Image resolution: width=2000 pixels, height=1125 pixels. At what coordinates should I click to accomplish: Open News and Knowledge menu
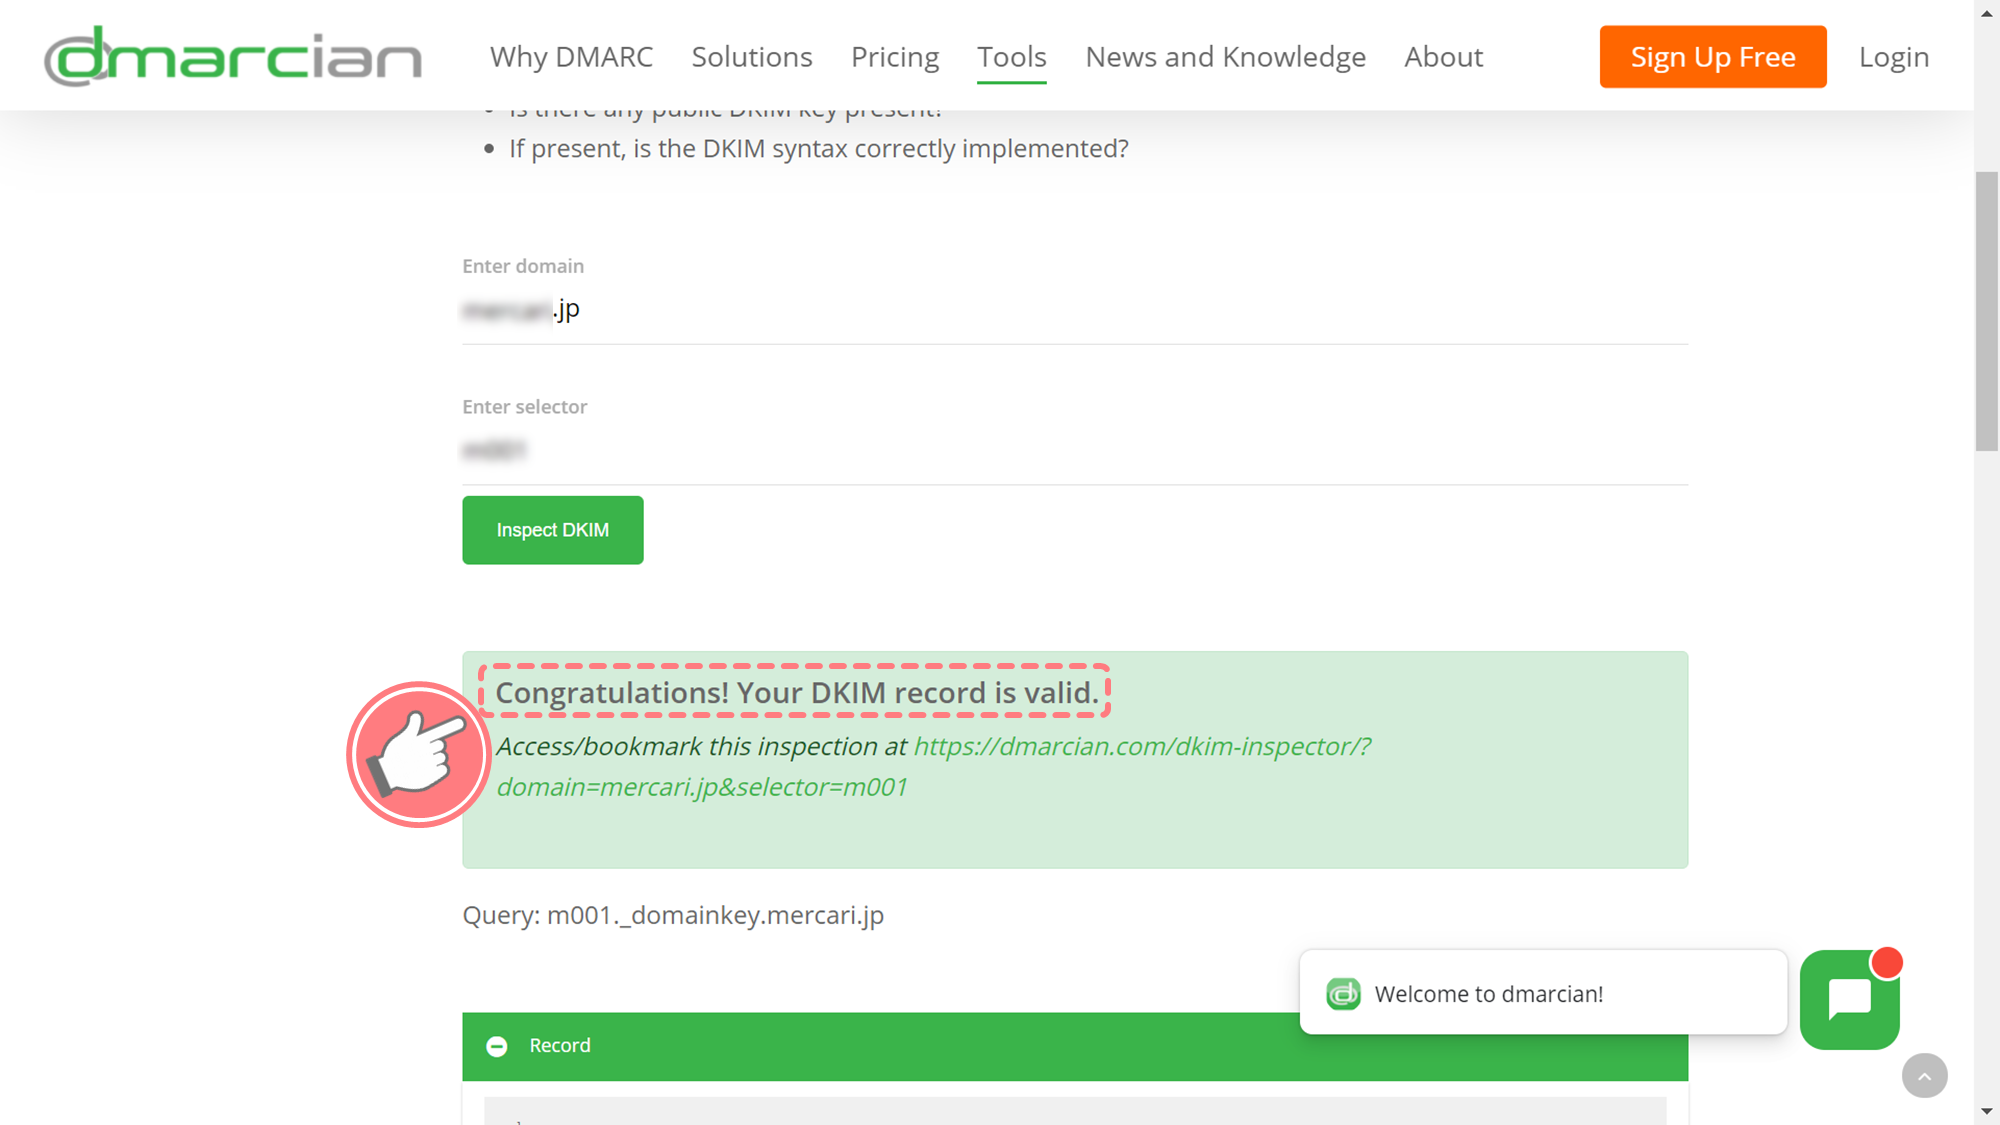1225,57
